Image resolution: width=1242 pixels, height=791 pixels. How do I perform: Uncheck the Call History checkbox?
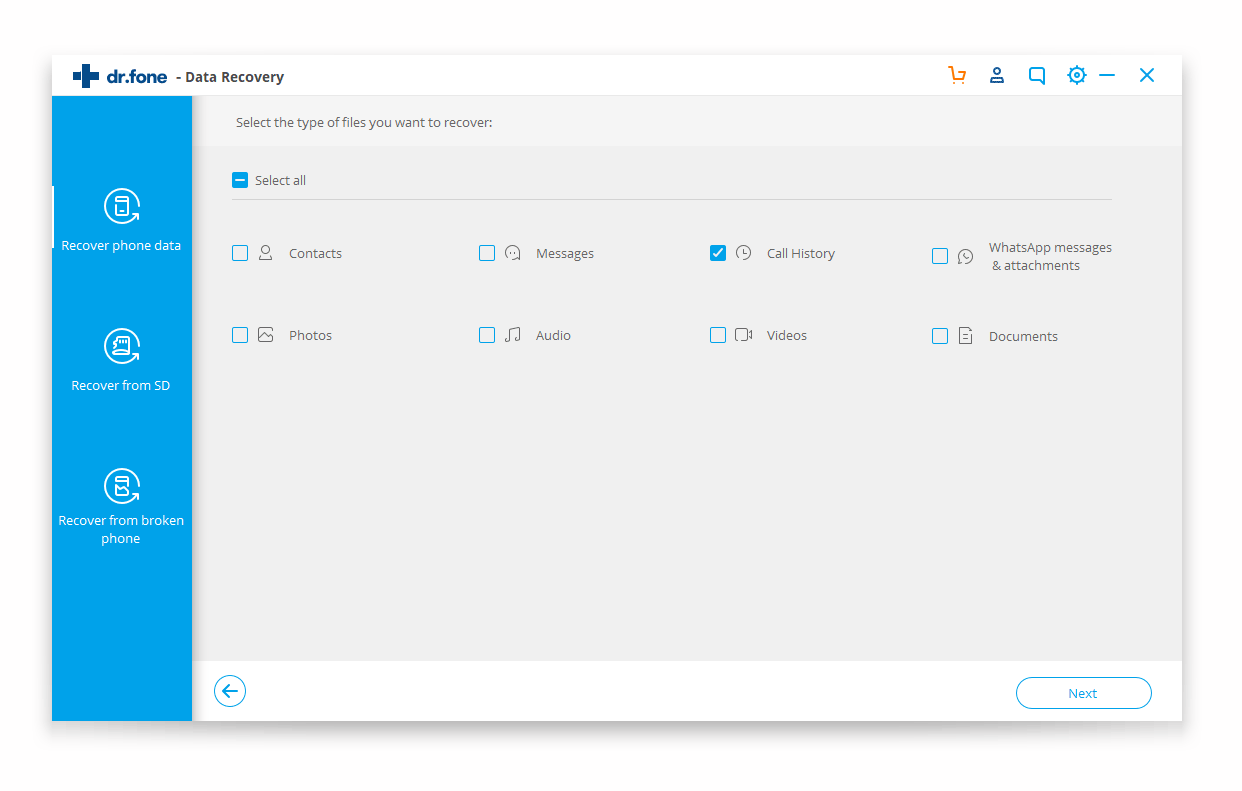click(x=718, y=253)
